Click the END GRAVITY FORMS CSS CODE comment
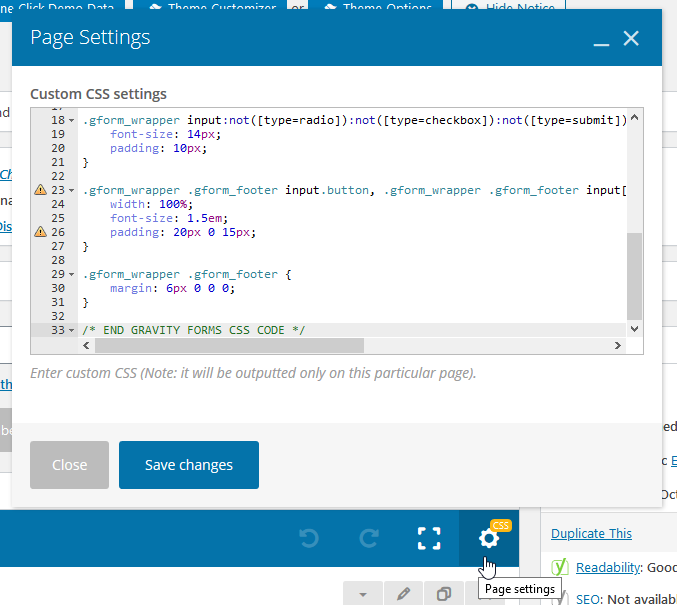Image resolution: width=677 pixels, height=605 pixels. point(193,330)
